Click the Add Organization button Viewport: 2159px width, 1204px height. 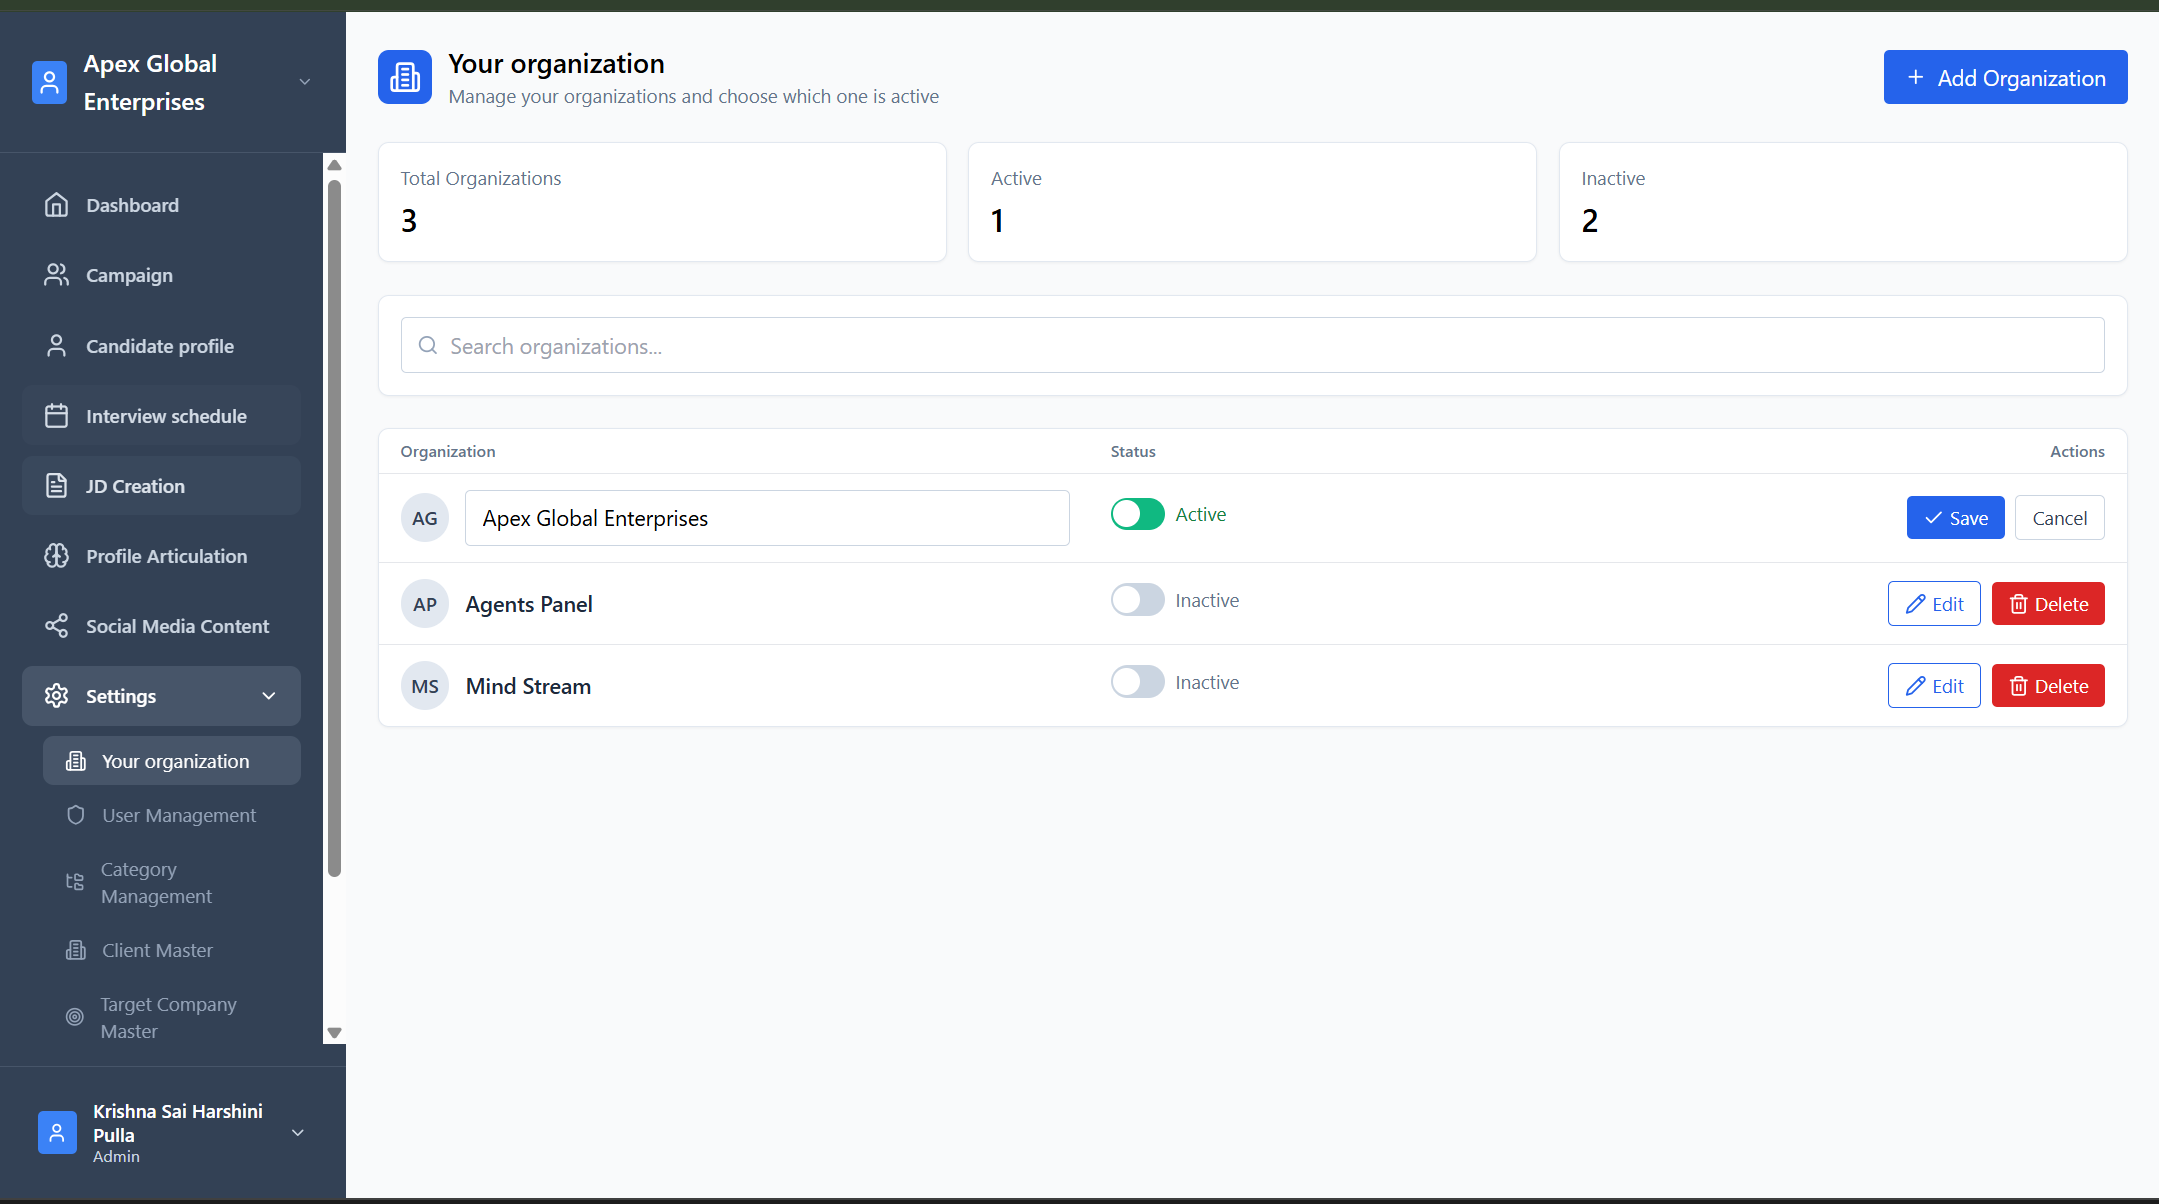click(x=2005, y=77)
